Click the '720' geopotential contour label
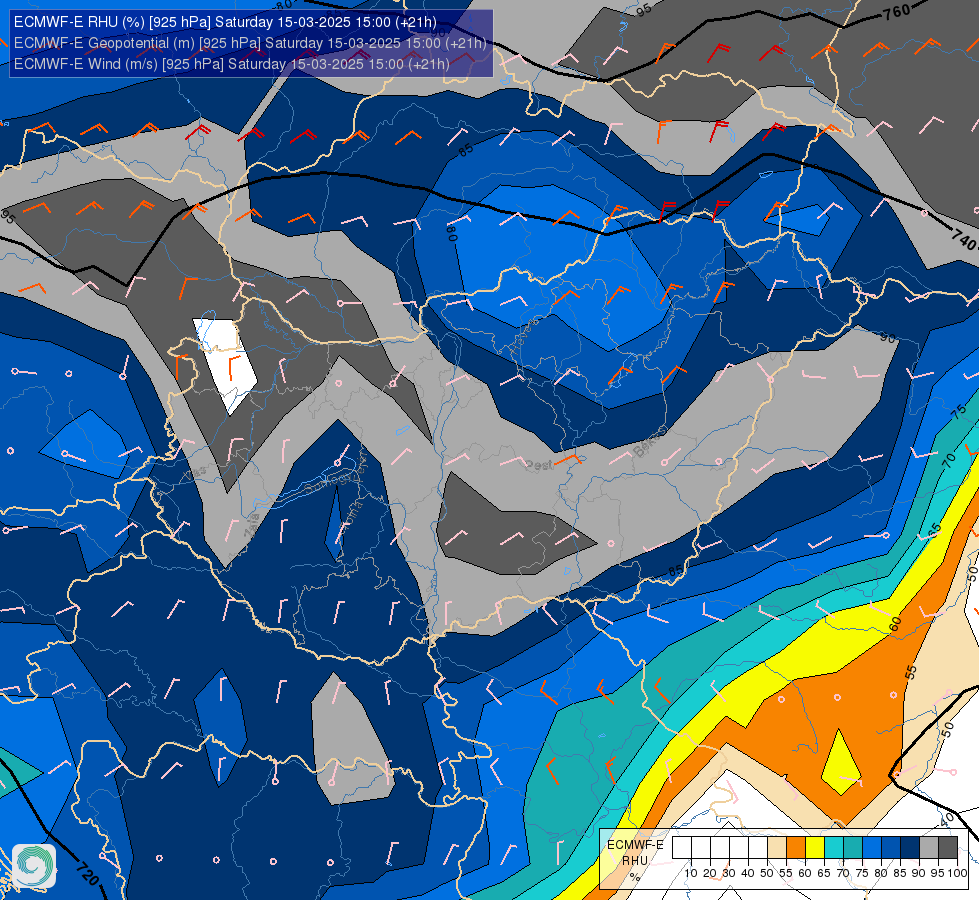This screenshot has height=900, width=979. pos(87,873)
